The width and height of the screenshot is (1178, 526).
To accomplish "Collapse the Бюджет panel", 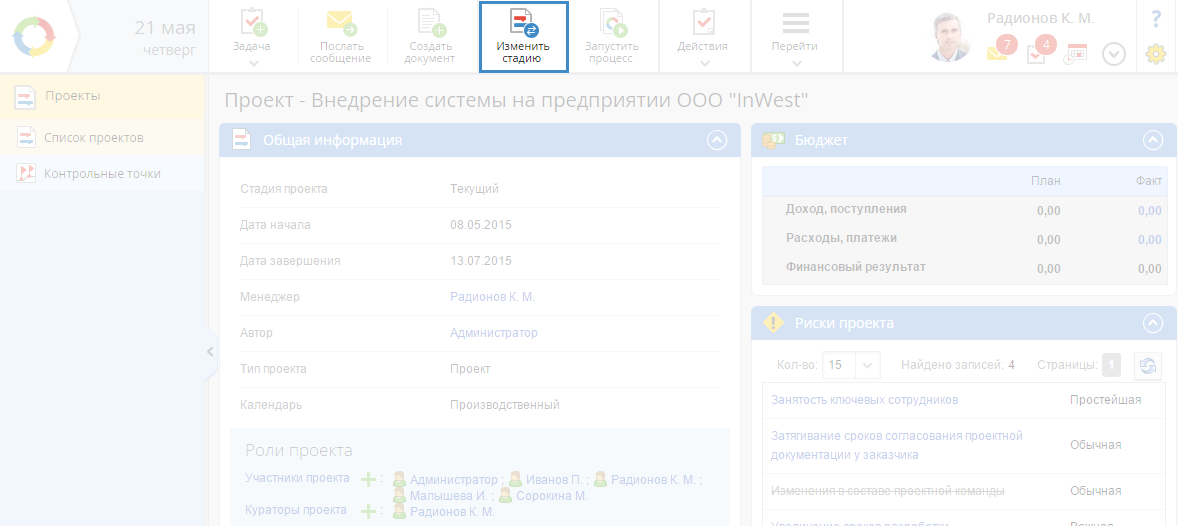I will 1153,141.
